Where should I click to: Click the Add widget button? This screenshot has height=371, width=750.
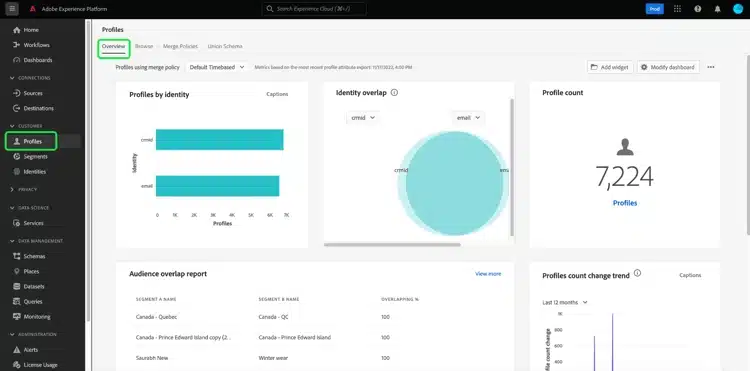pos(610,67)
